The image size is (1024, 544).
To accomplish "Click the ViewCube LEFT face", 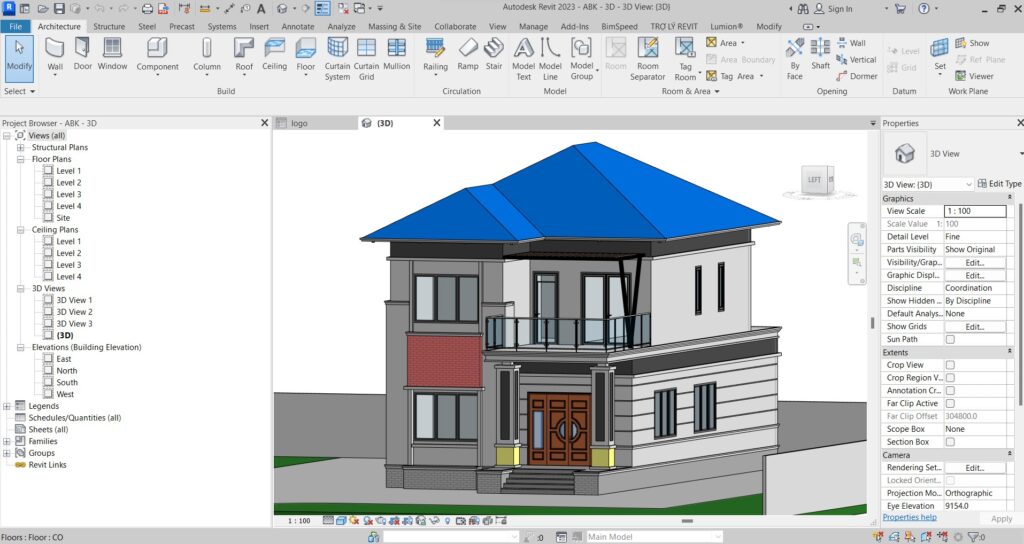I will pyautogui.click(x=814, y=179).
